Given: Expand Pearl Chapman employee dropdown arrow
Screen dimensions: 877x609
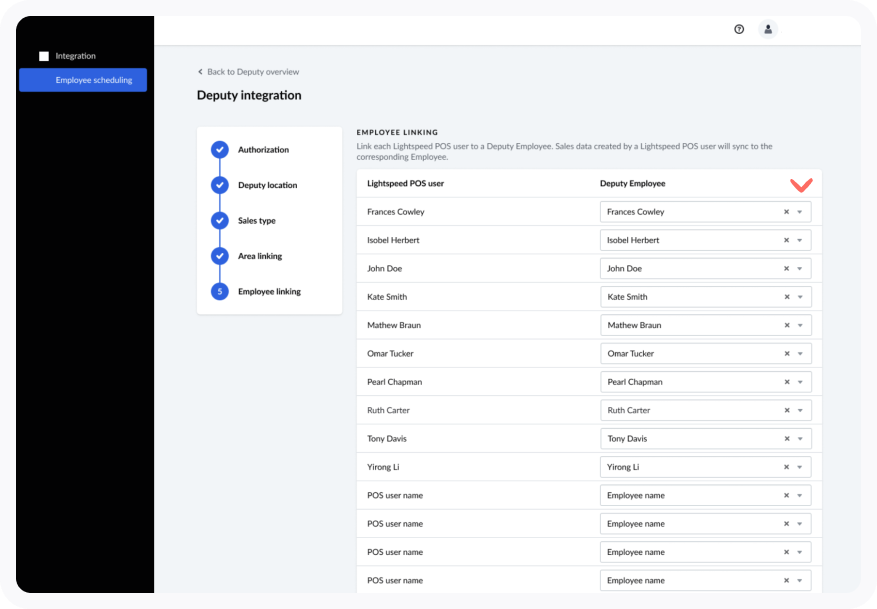Looking at the screenshot, I should tap(800, 382).
